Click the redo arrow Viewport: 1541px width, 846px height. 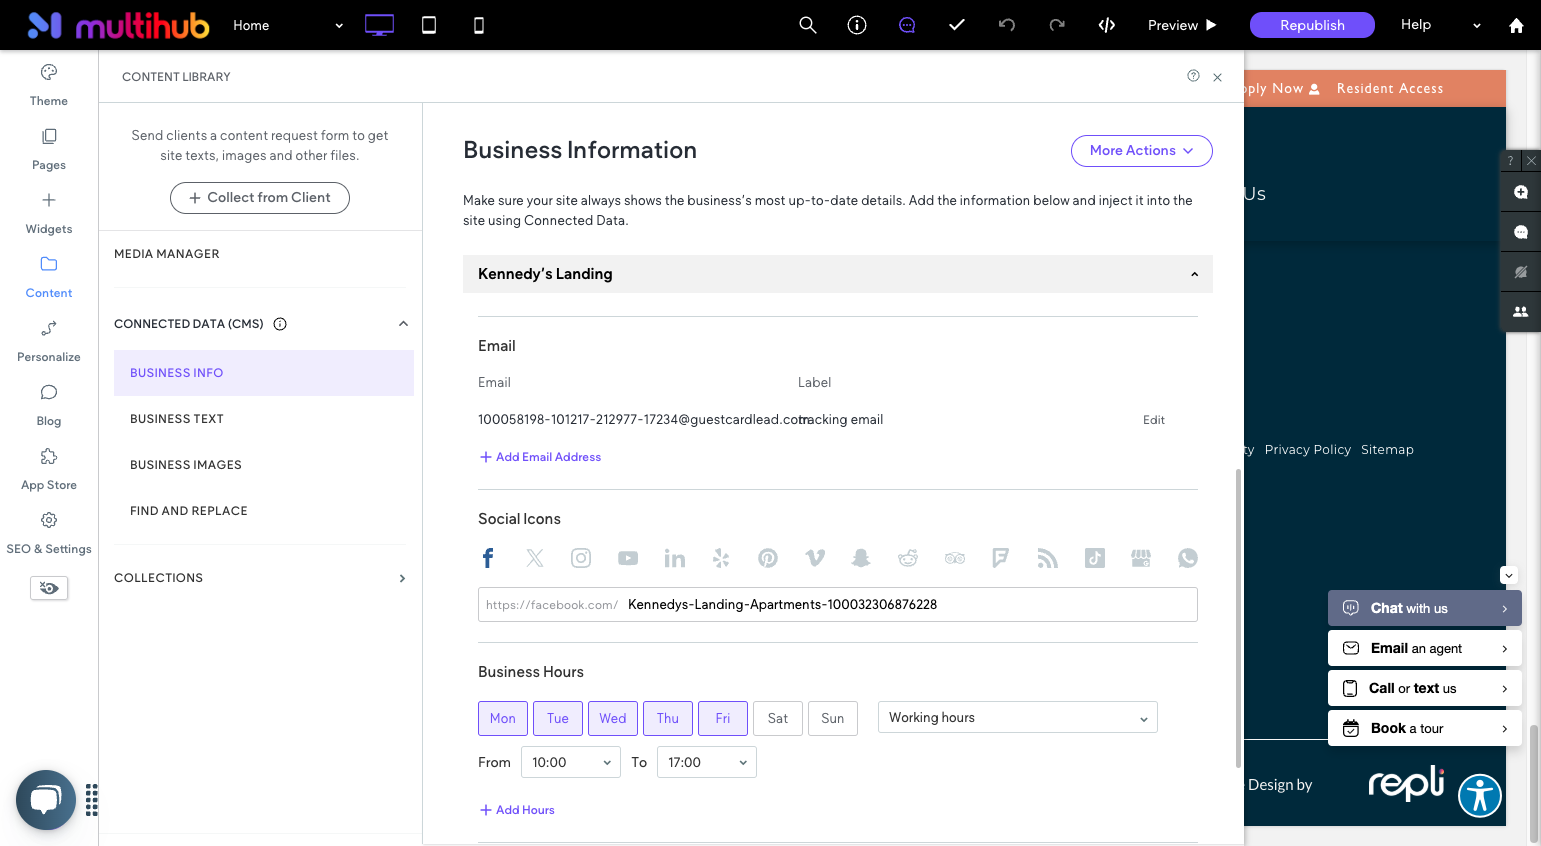tap(1057, 25)
